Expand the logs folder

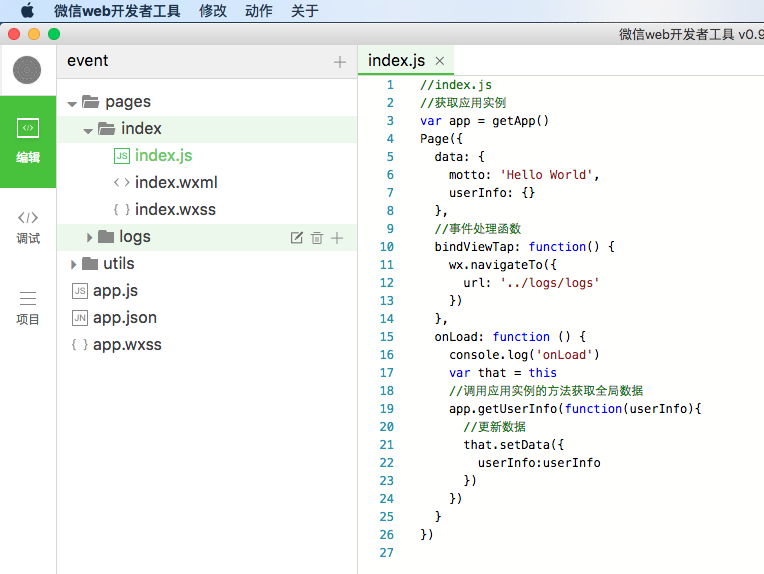point(89,237)
